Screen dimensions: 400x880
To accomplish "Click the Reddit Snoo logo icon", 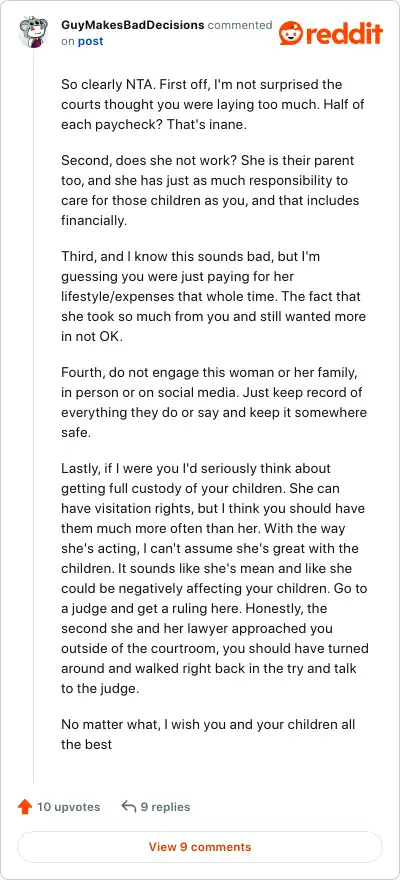I will pyautogui.click(x=291, y=33).
